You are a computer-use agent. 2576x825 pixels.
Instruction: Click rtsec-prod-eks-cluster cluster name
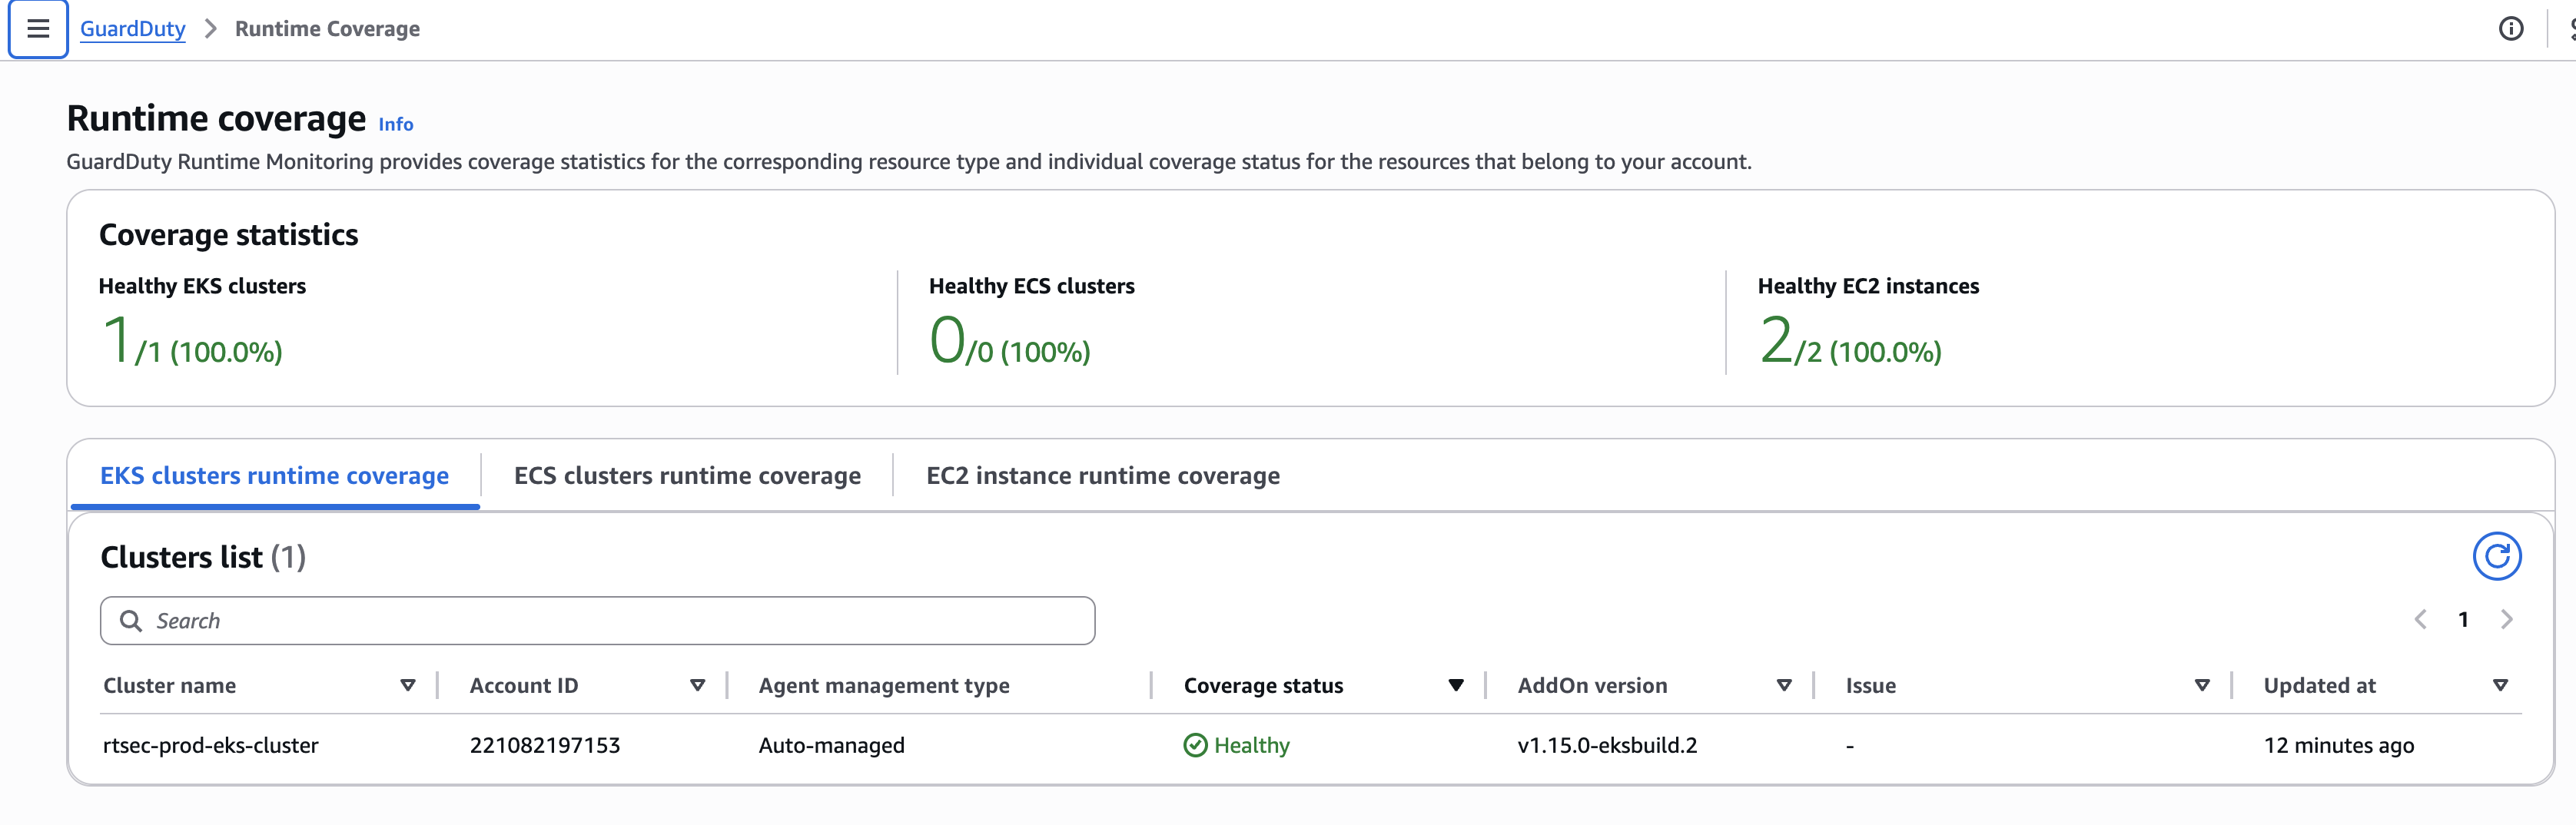click(x=211, y=746)
